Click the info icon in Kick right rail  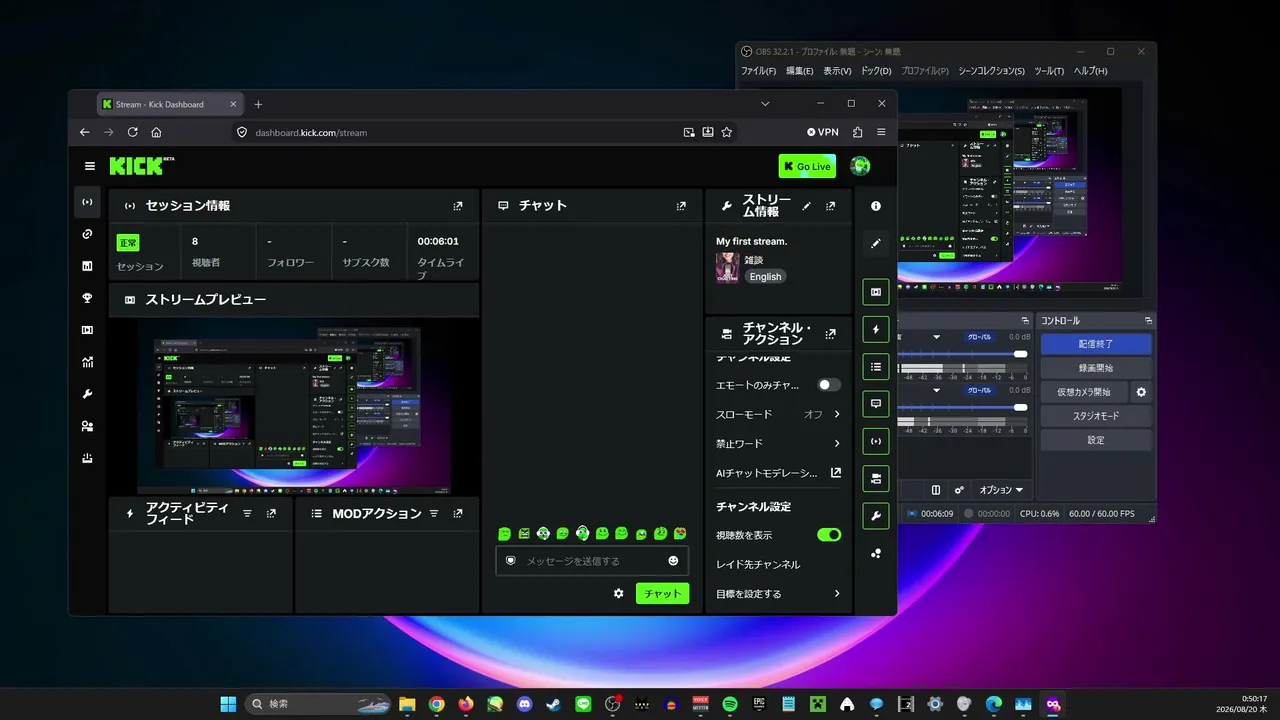(876, 206)
